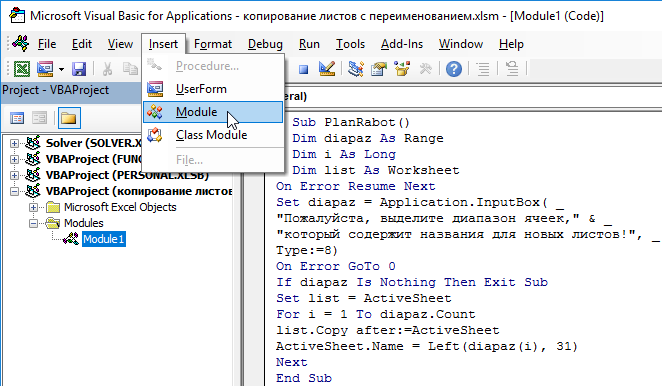Expand the Microsoft Excel Objects folder
This screenshot has width=662, height=386.
pyautogui.click(x=33, y=207)
